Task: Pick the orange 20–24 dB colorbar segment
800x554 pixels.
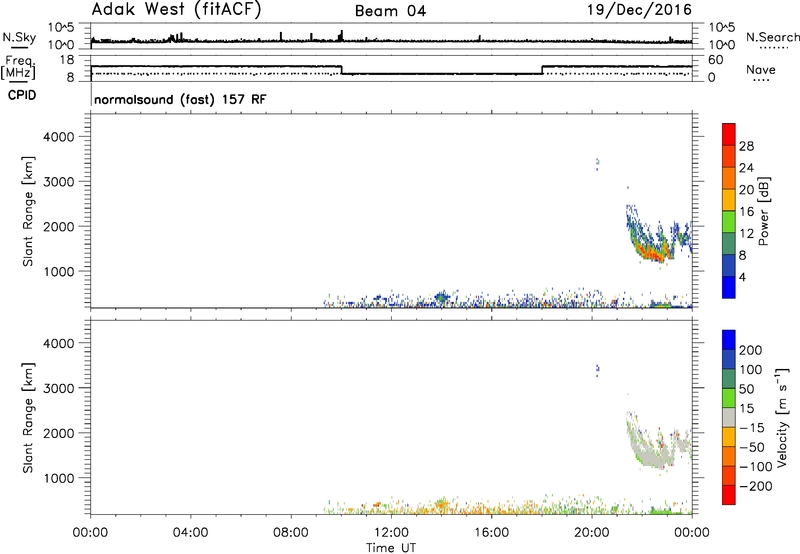Action: 729,178
